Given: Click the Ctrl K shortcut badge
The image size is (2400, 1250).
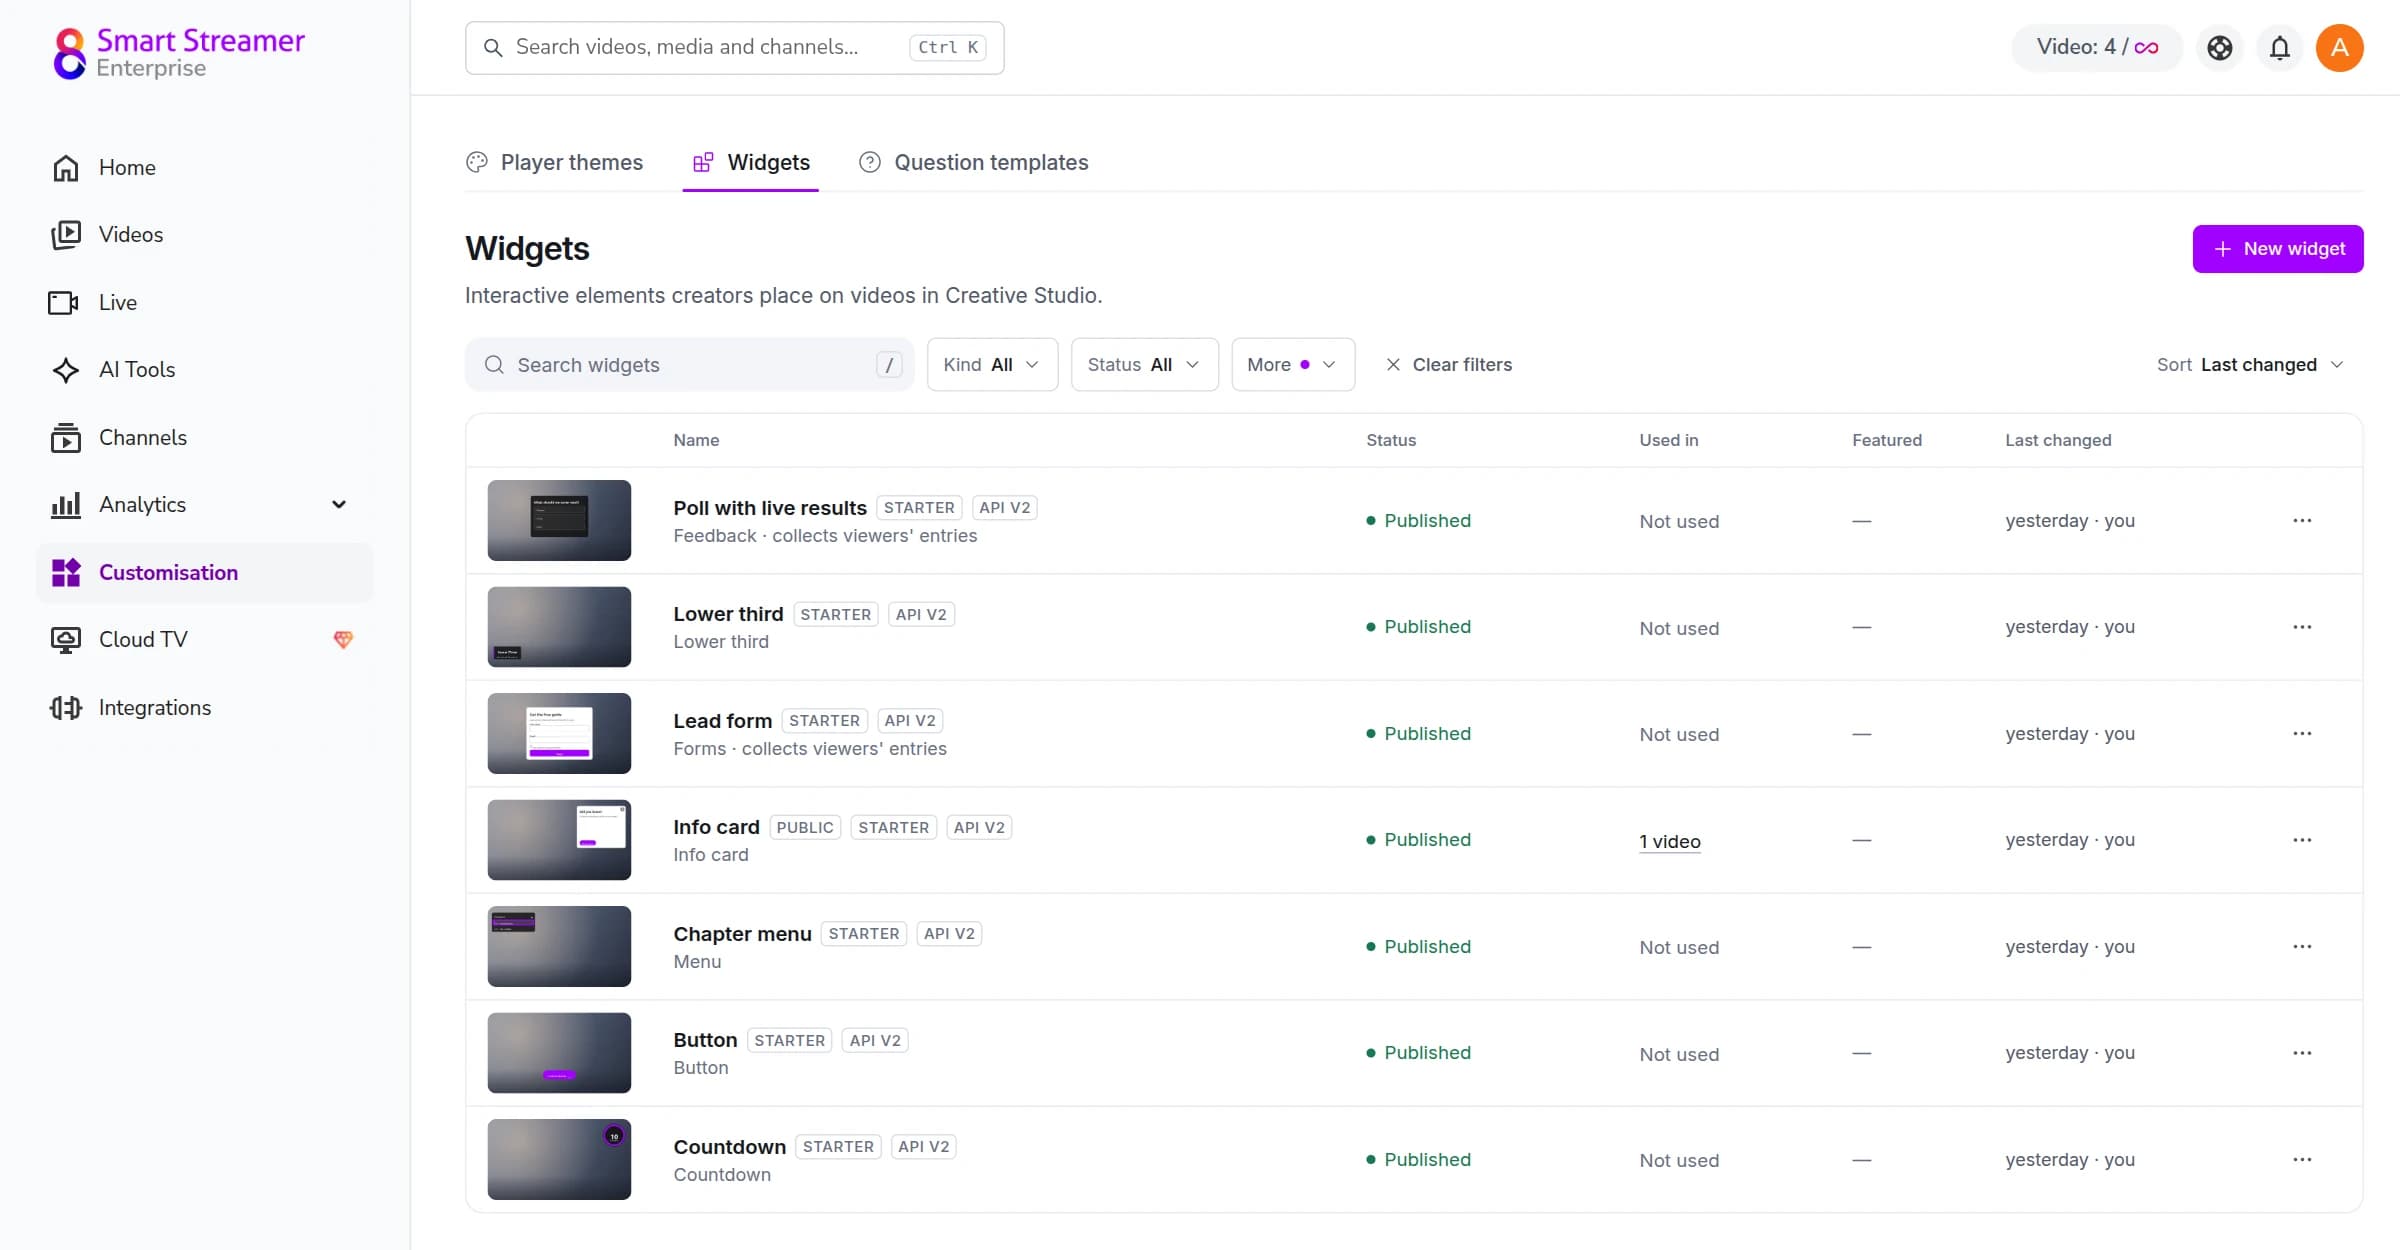Looking at the screenshot, I should [x=947, y=47].
